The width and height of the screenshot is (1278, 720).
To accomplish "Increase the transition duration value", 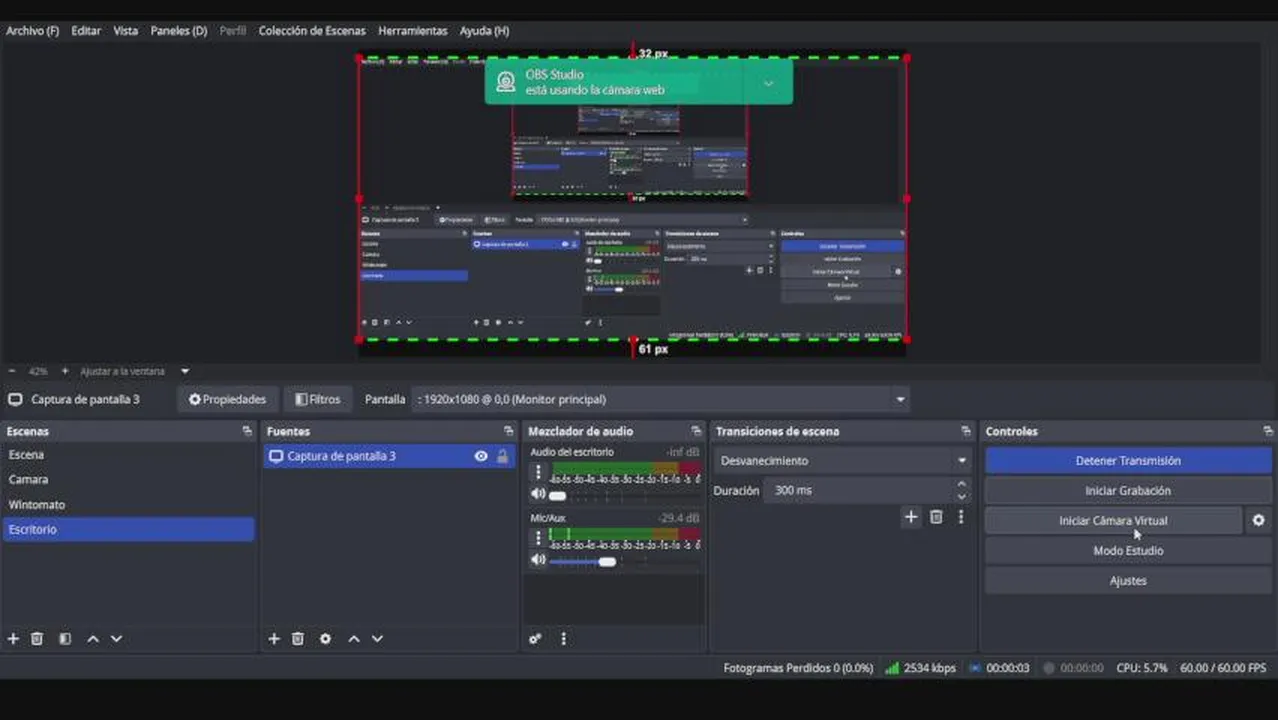I will 961,485.
